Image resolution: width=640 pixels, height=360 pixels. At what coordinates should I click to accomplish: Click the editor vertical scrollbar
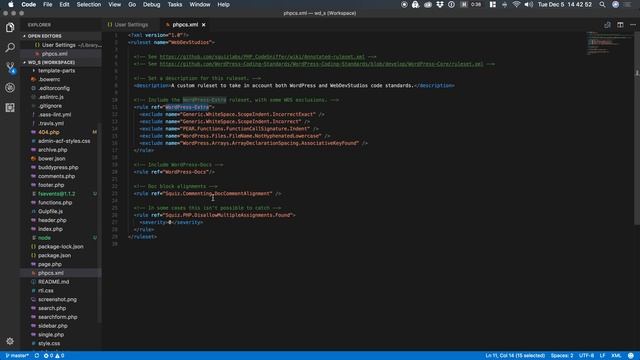(637, 128)
